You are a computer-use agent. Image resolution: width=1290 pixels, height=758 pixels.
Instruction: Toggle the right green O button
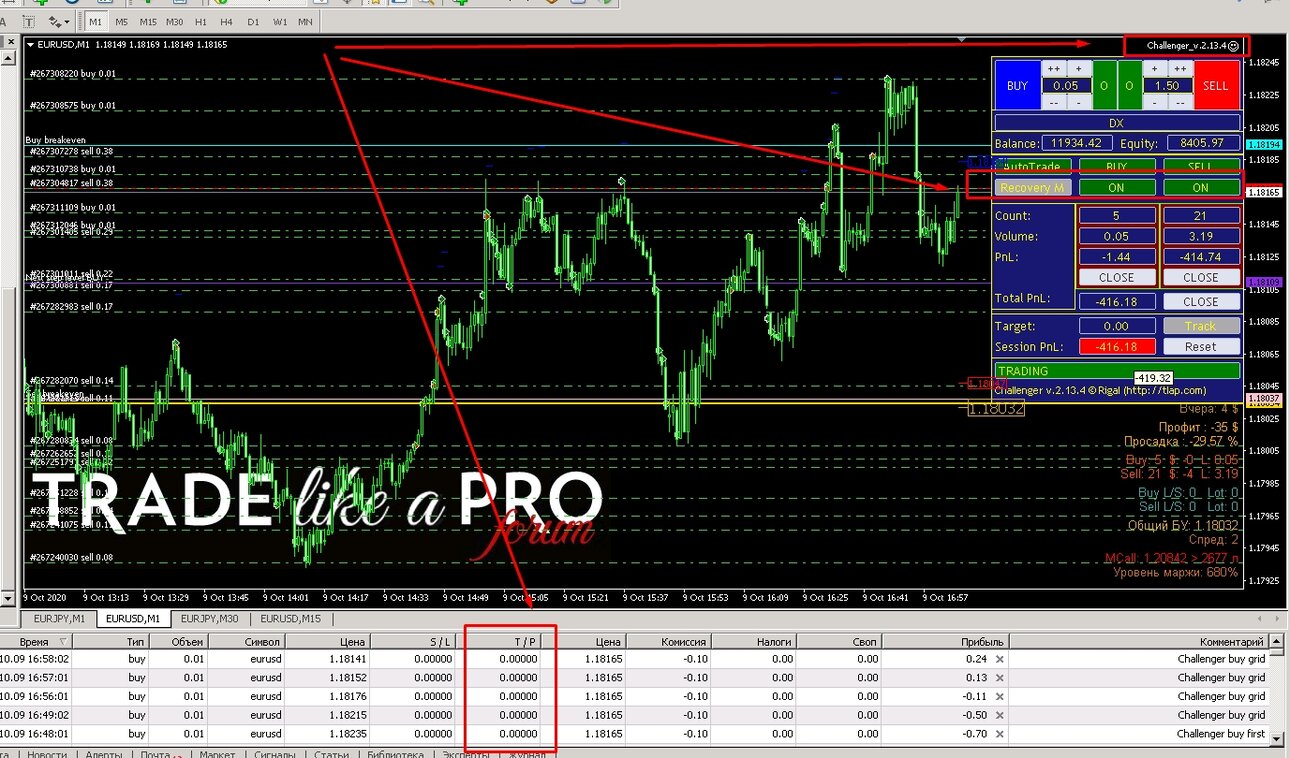(x=1129, y=86)
